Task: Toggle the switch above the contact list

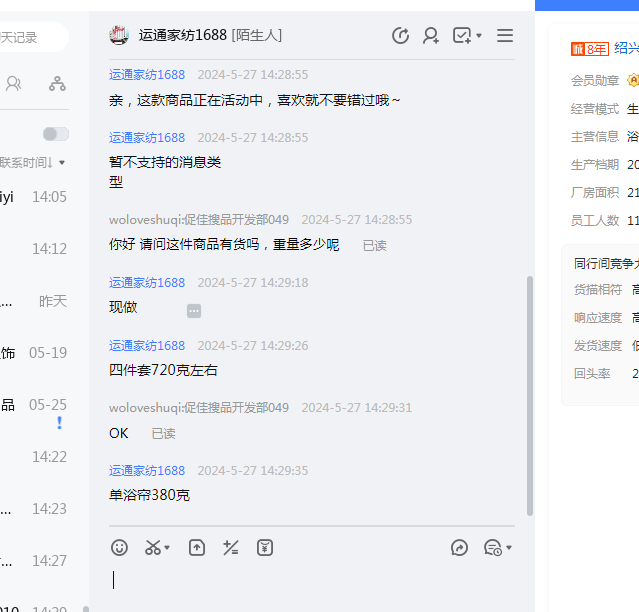Action: click(56, 134)
